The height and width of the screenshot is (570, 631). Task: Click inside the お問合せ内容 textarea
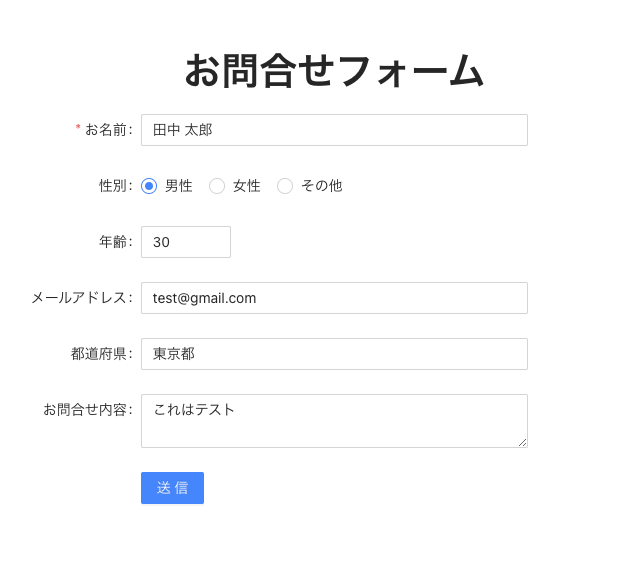(x=334, y=421)
